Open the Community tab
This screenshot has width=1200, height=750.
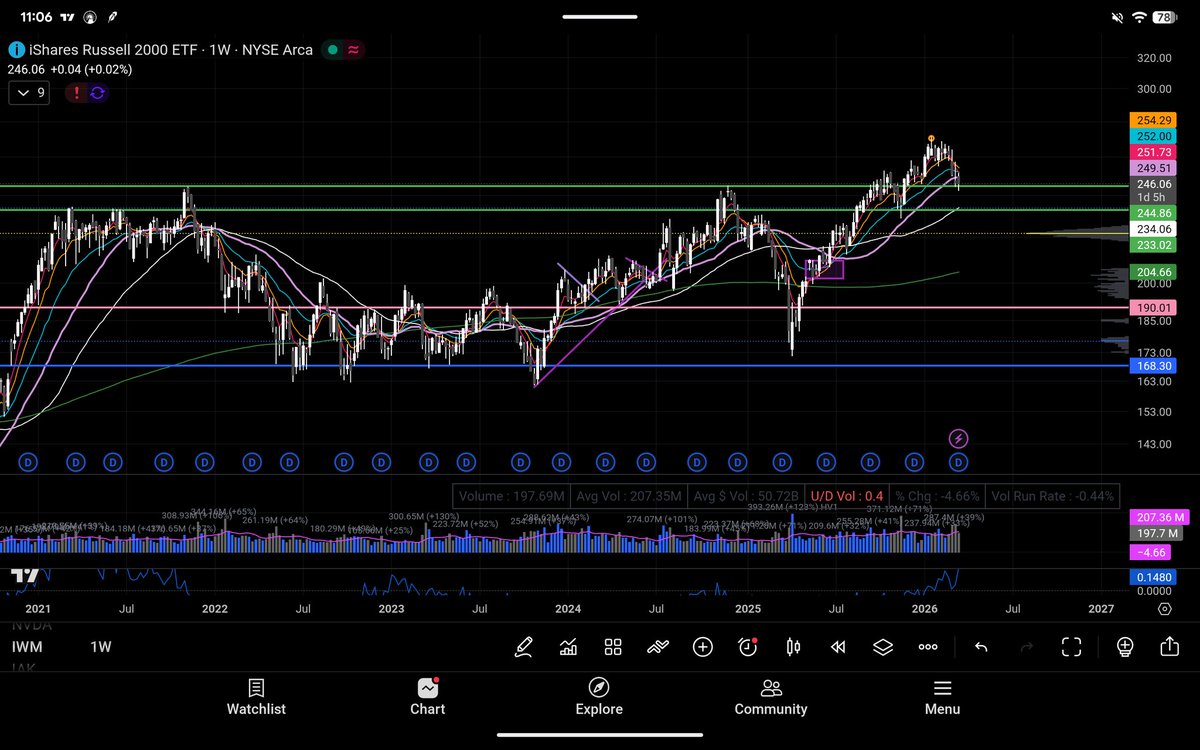(771, 698)
